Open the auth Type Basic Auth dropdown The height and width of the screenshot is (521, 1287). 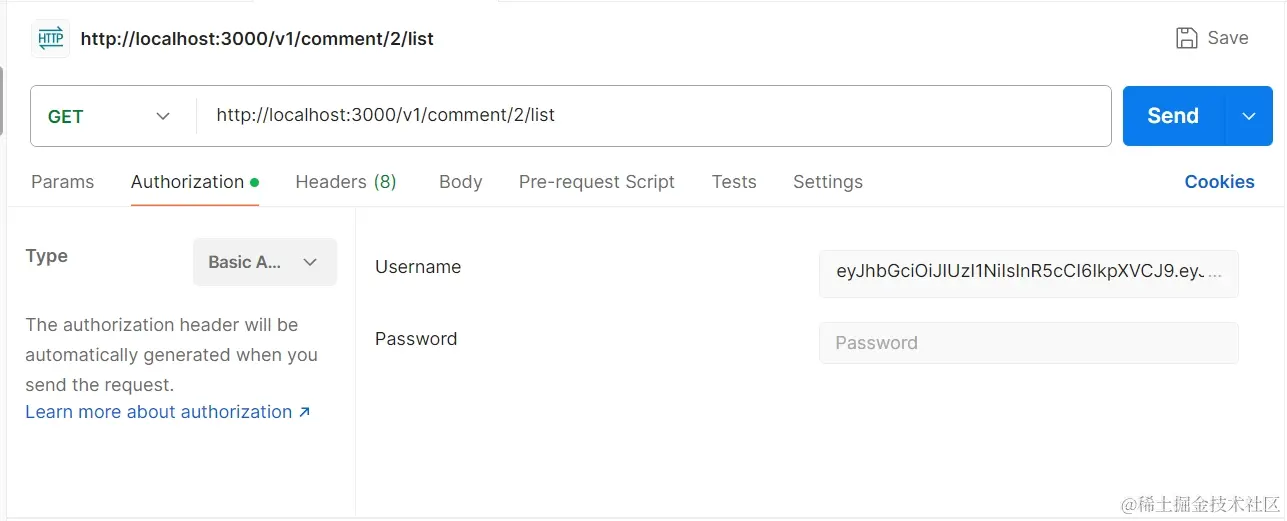point(265,262)
